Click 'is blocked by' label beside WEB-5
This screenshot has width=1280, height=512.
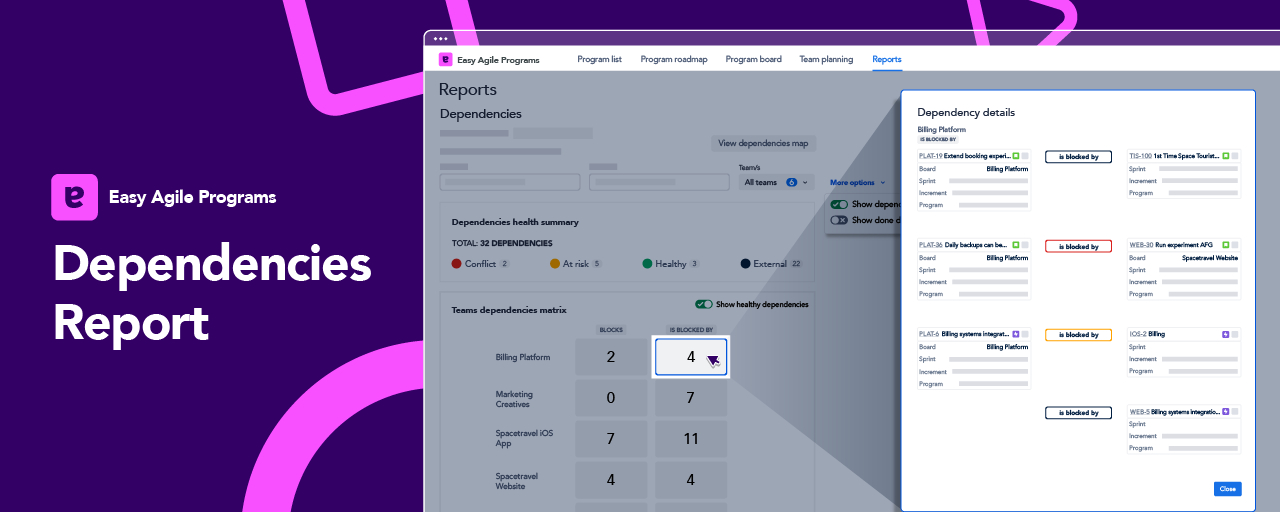click(x=1078, y=413)
